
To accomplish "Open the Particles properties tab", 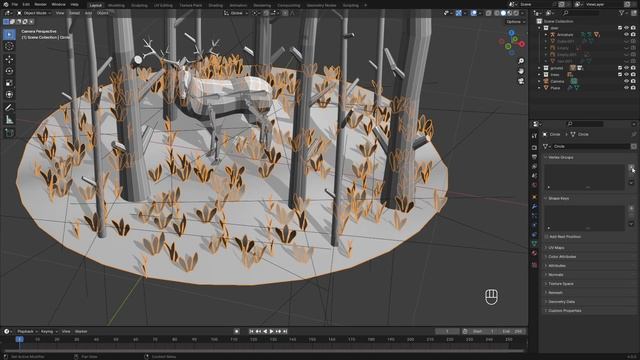I will [x=534, y=216].
